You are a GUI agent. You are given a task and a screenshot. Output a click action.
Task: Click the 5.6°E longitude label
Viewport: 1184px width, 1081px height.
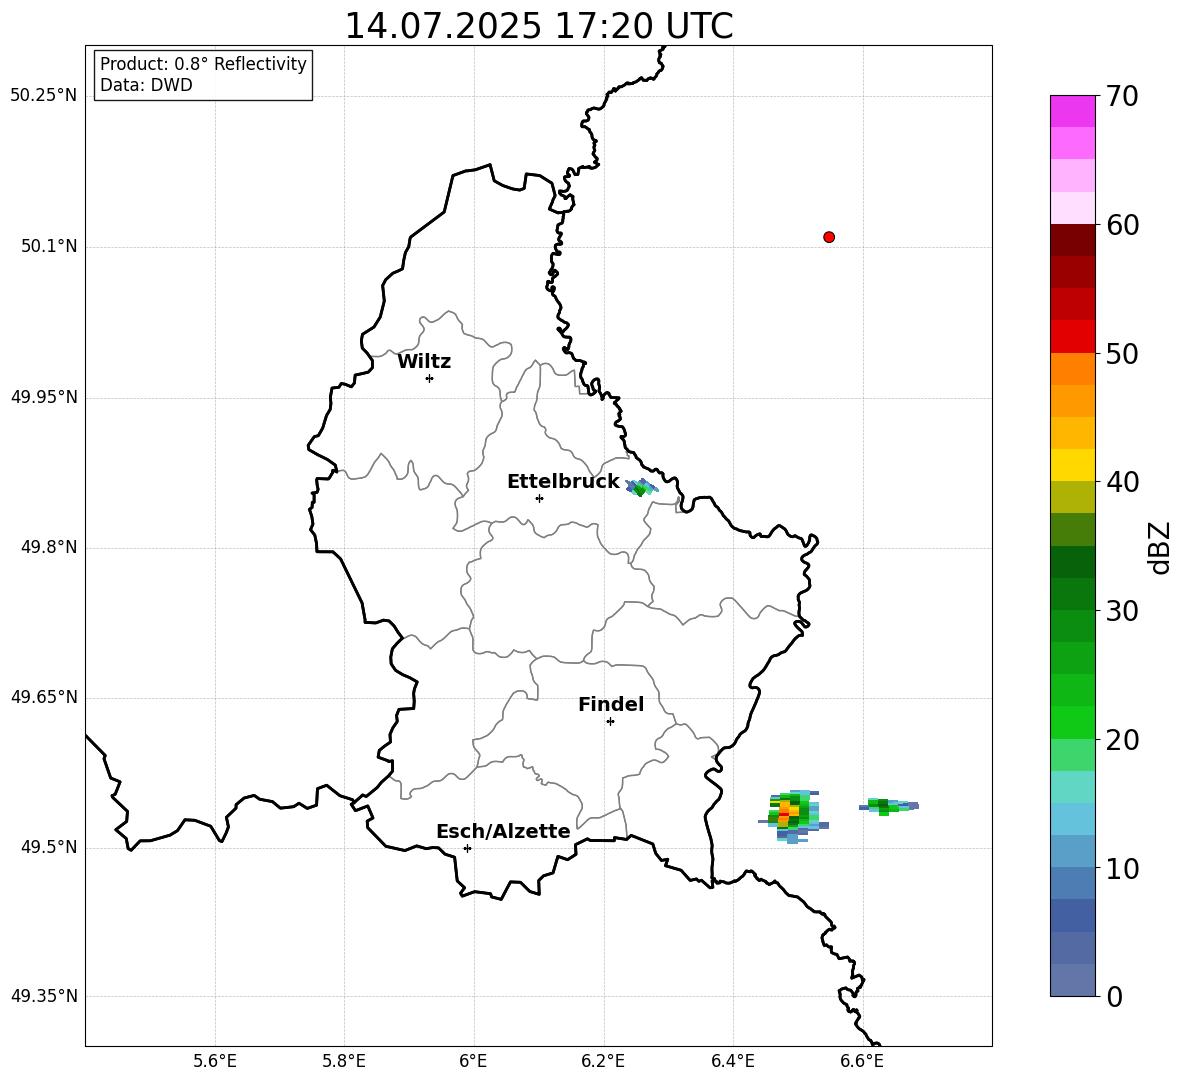point(215,1061)
